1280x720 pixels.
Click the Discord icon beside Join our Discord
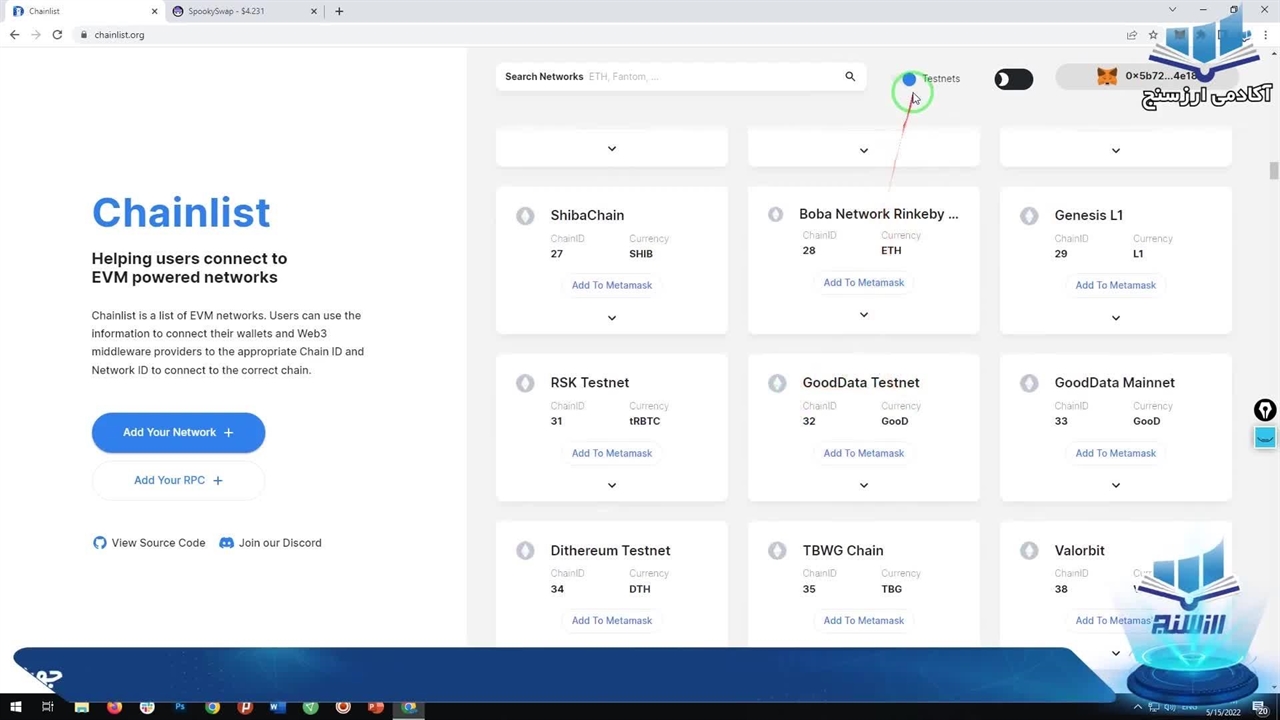[x=226, y=543]
